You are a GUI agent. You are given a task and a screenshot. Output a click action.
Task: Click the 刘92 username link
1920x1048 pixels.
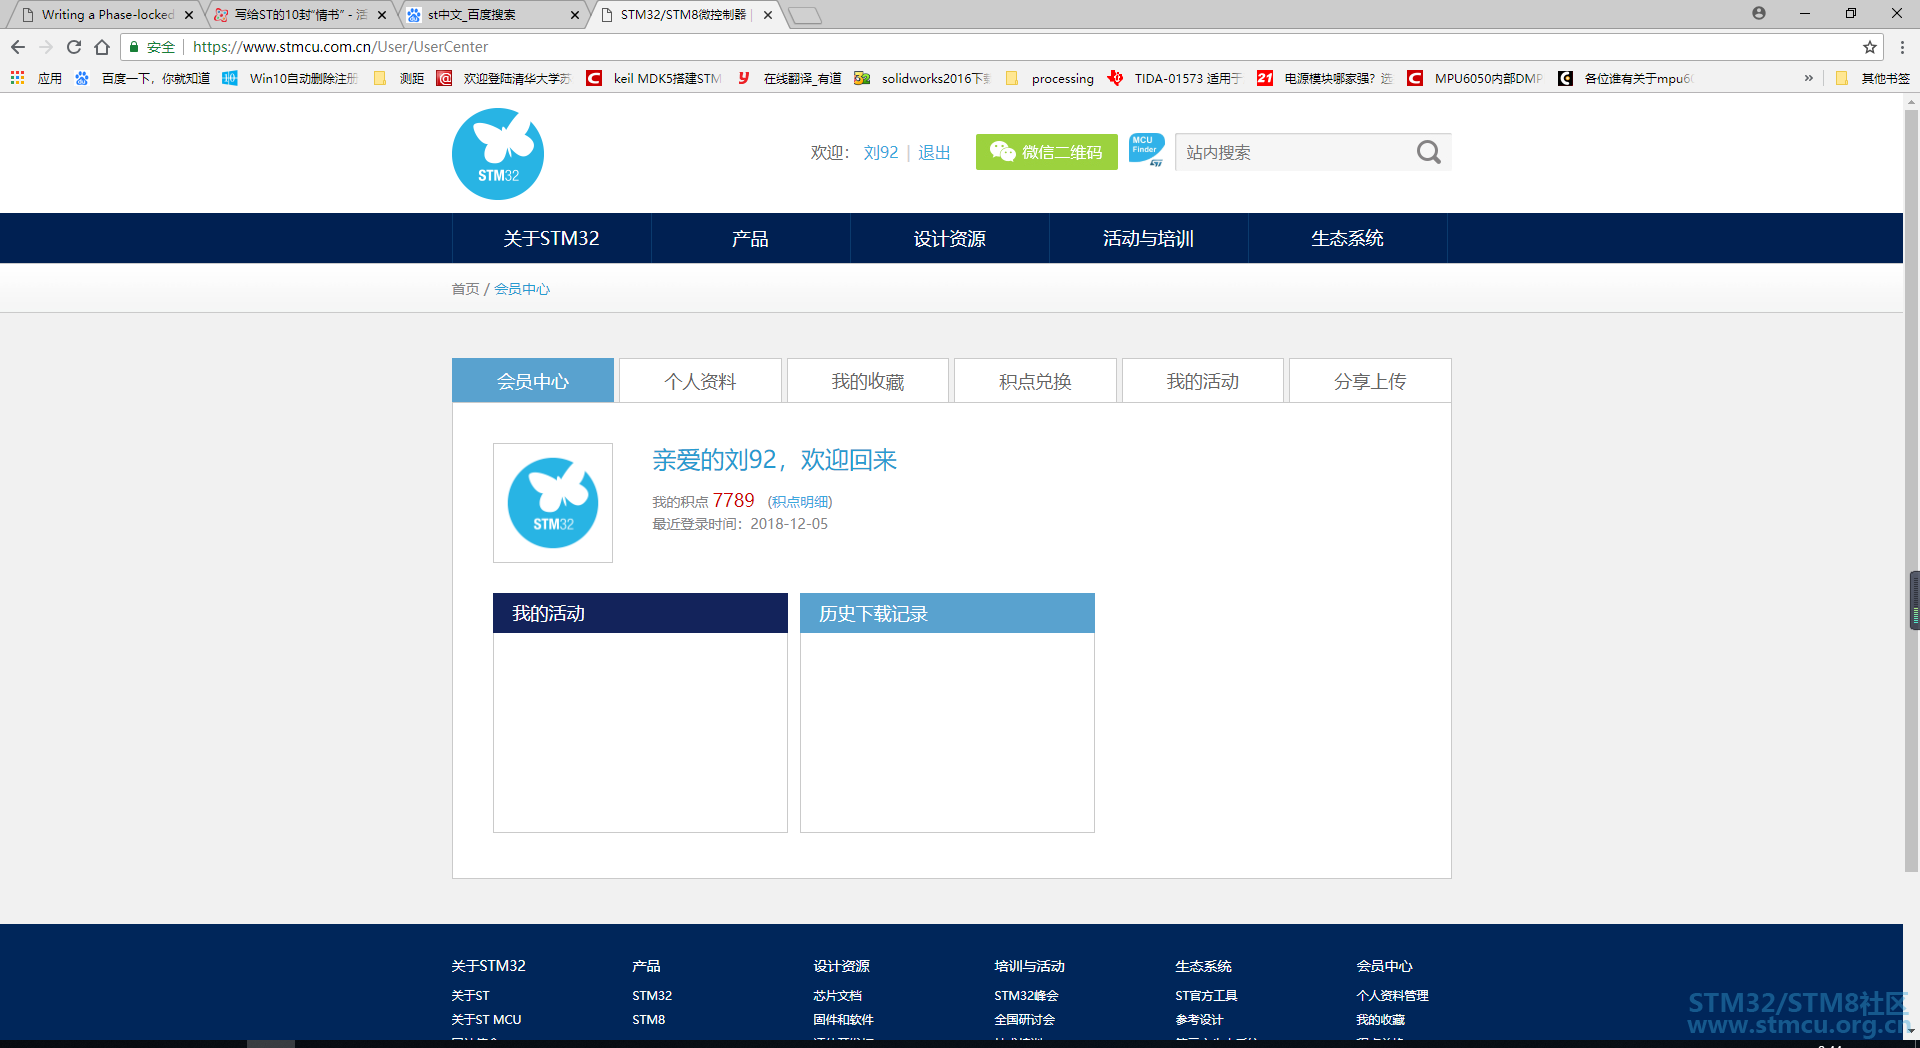click(881, 153)
